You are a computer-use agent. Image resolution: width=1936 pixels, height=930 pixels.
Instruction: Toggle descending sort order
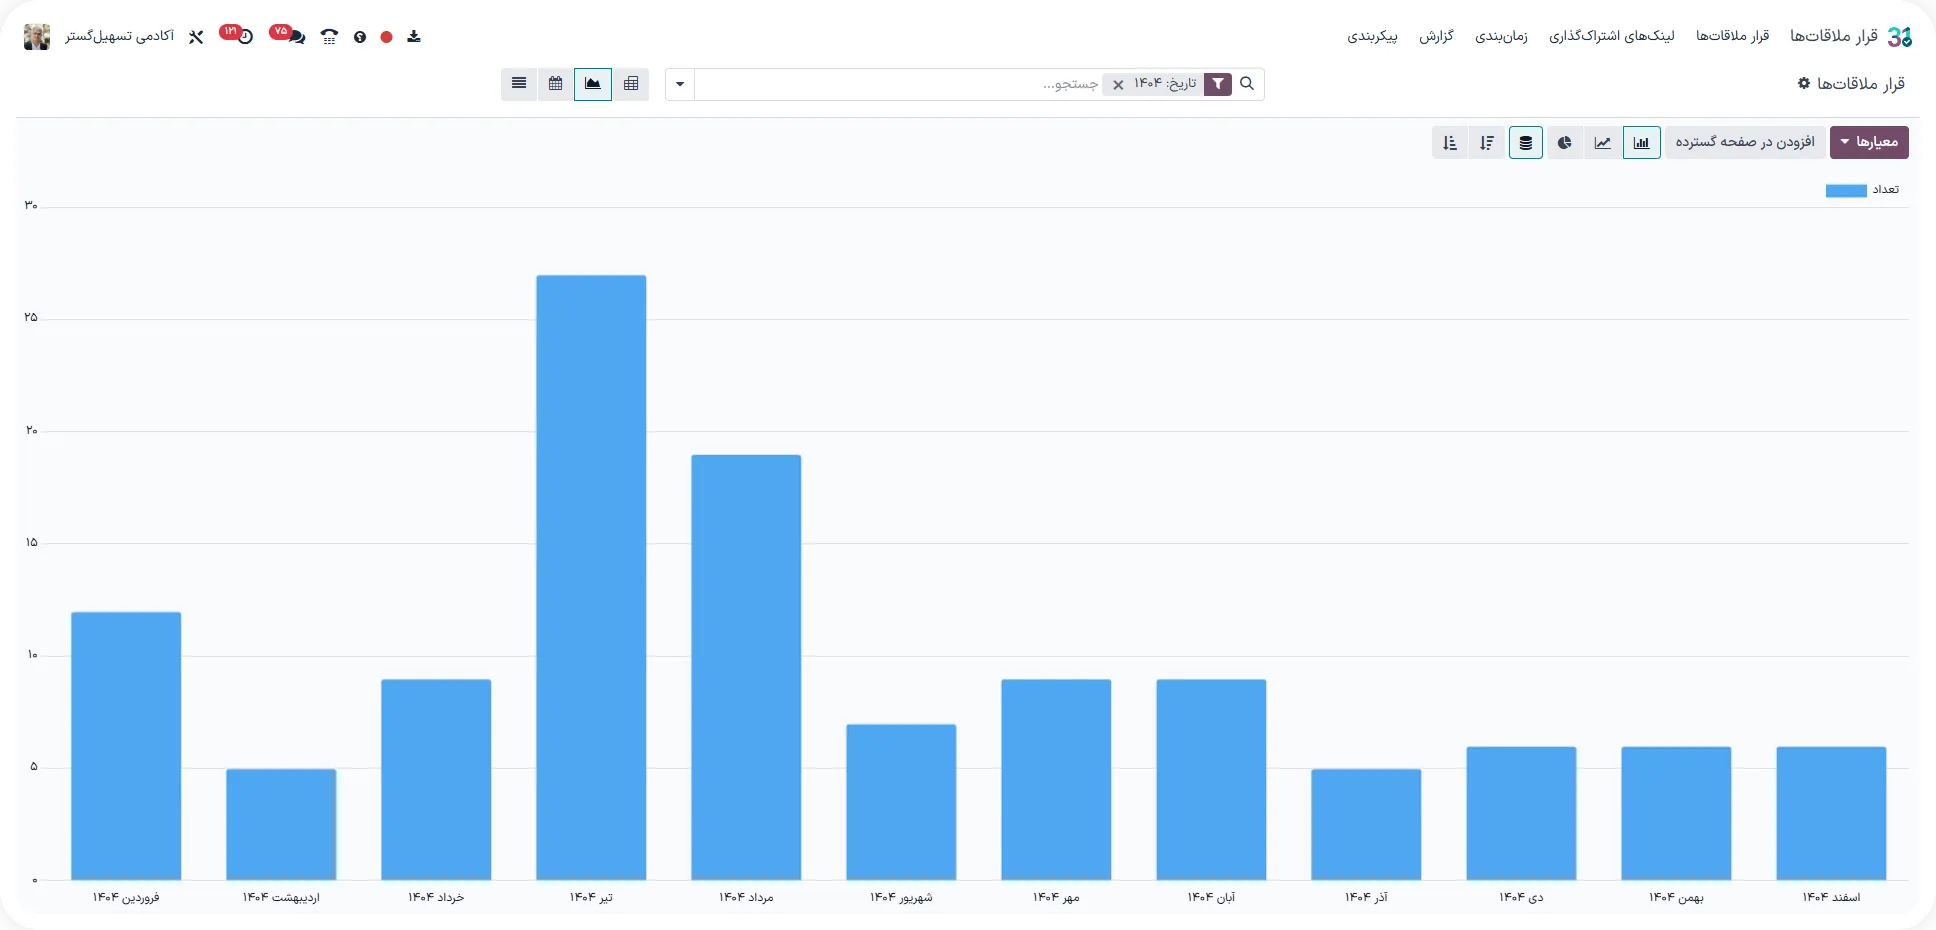click(x=1487, y=143)
